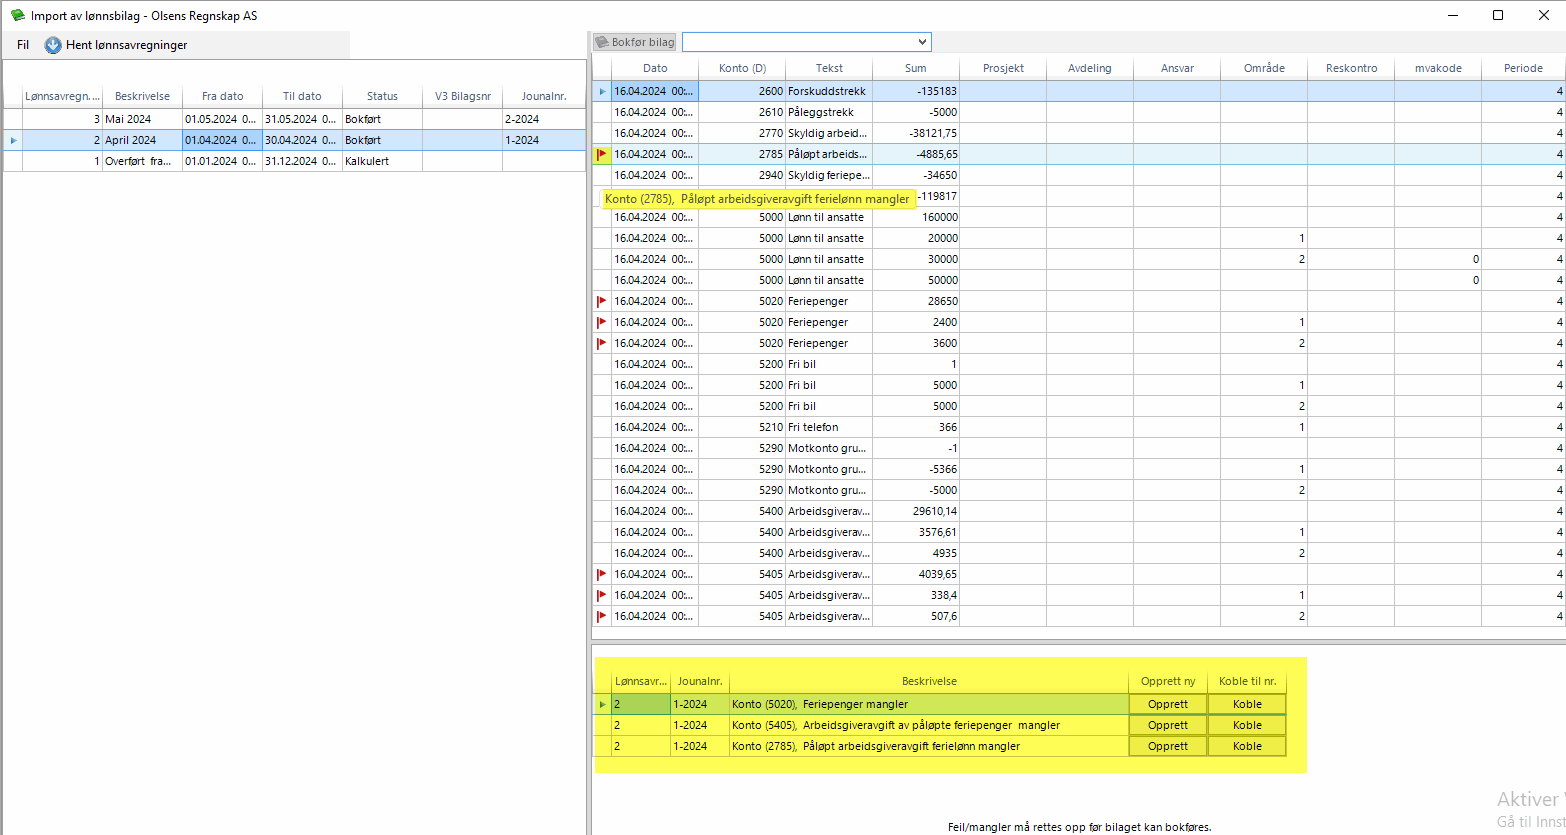Image resolution: width=1566 pixels, height=835 pixels.
Task: Click the red flag on the 4039,65 row
Action: (602, 574)
